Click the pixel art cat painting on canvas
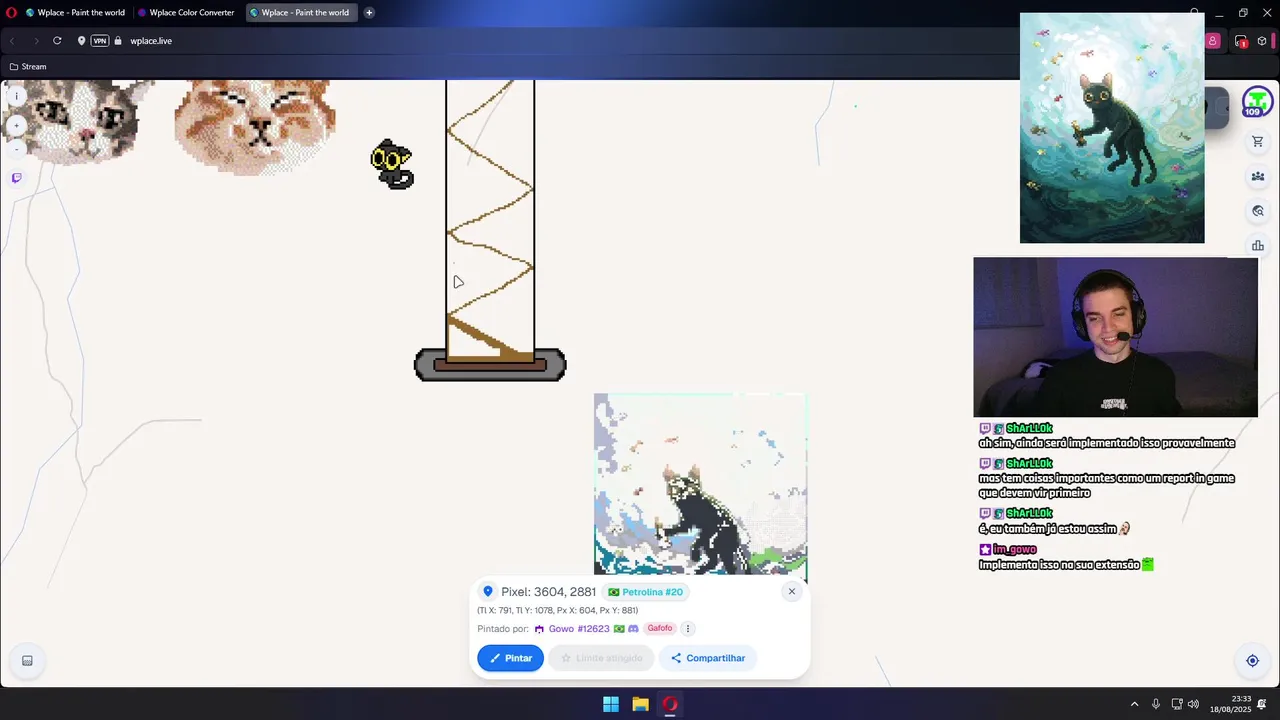This screenshot has height=720, width=1280. [700, 485]
